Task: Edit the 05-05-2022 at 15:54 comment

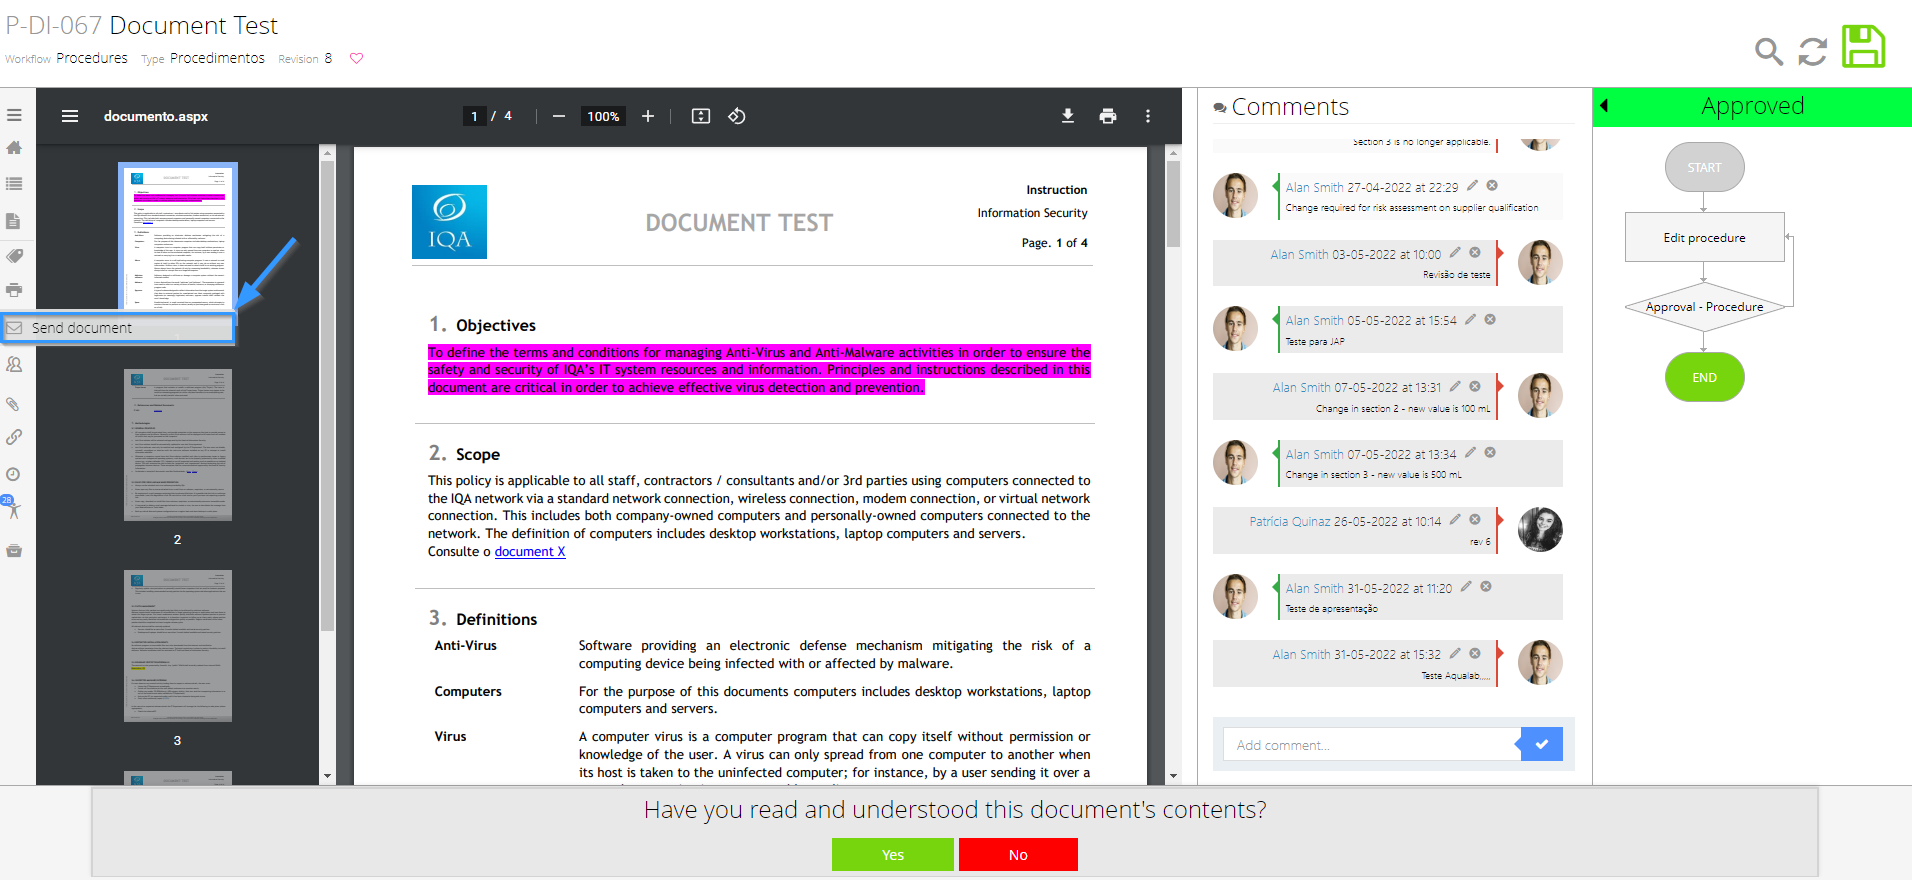Action: tap(1470, 320)
